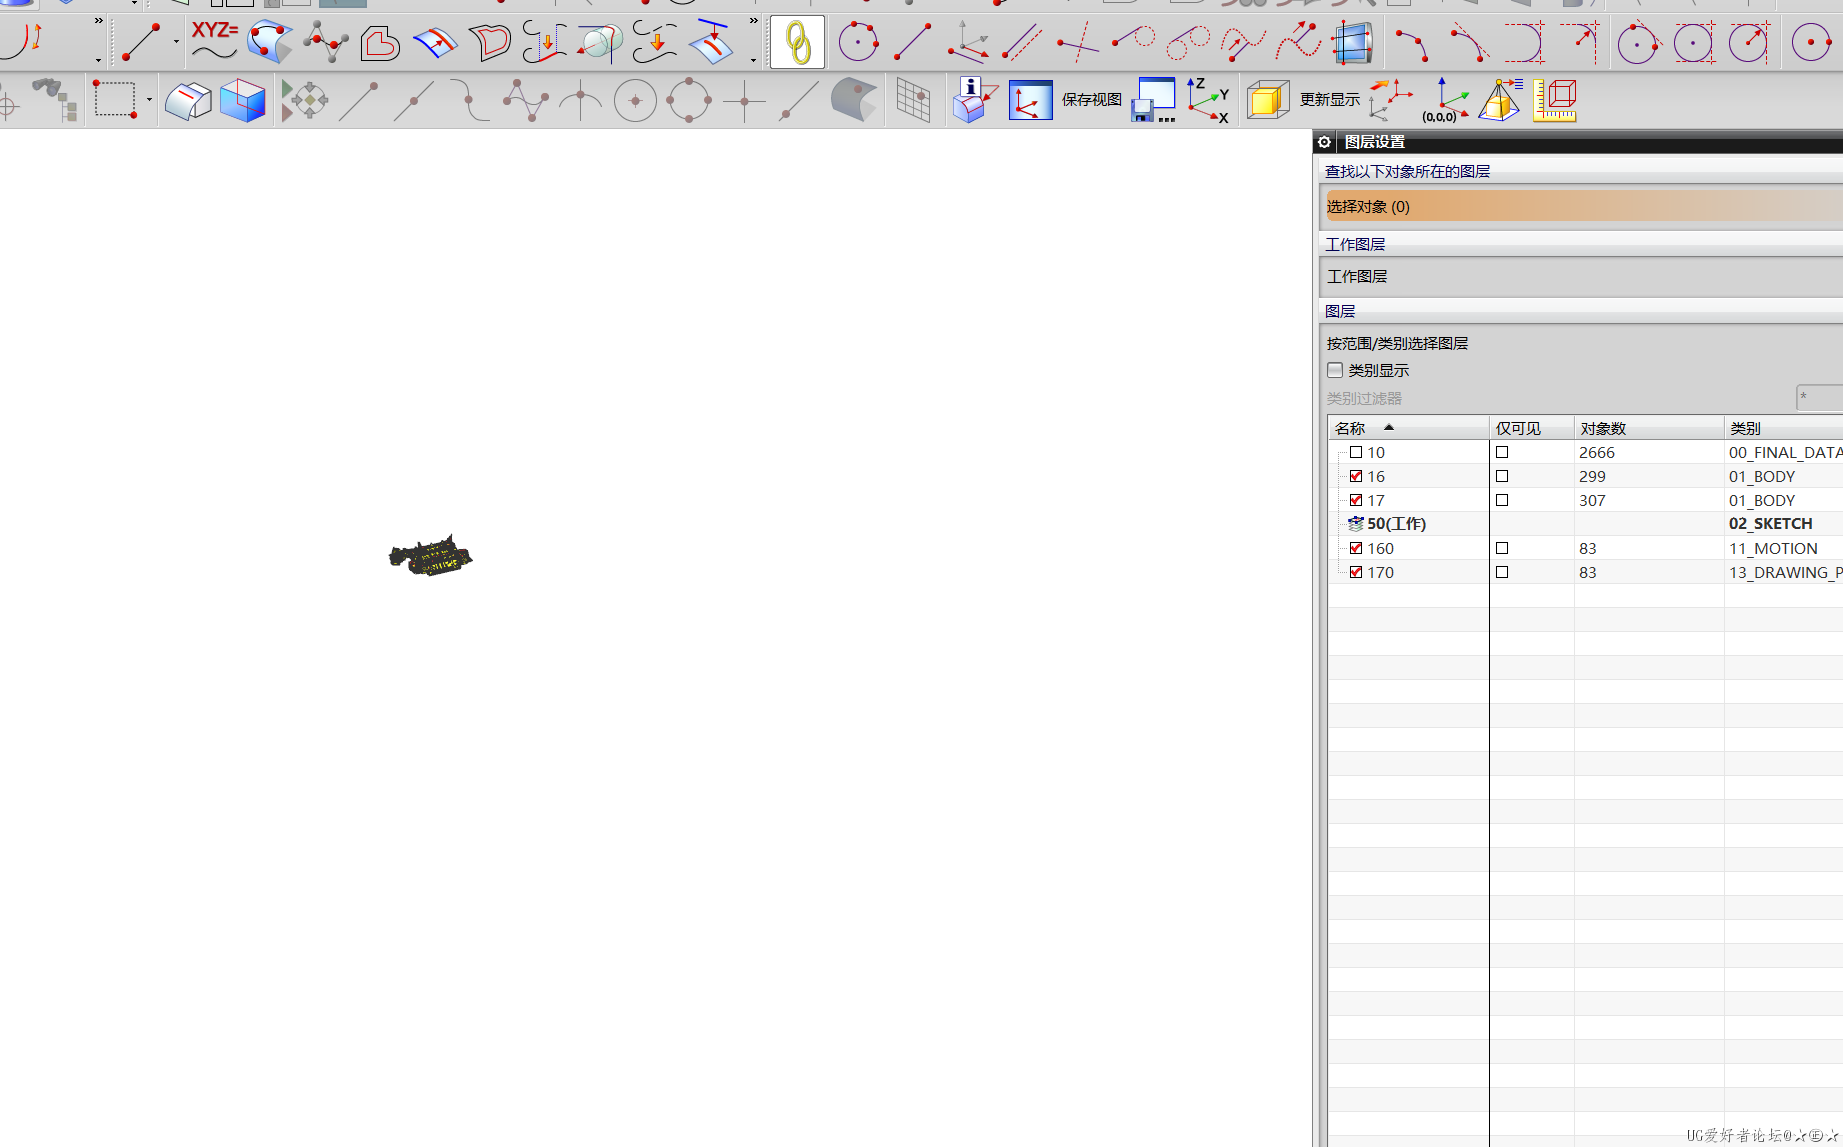This screenshot has height=1147, width=1843.
Task: Click the cylinder intersection curve icon
Action: coord(600,42)
